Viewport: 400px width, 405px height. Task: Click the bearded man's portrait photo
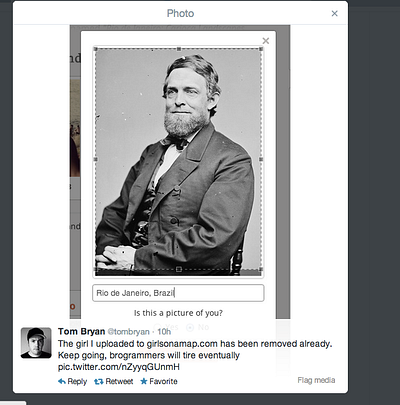[178, 161]
